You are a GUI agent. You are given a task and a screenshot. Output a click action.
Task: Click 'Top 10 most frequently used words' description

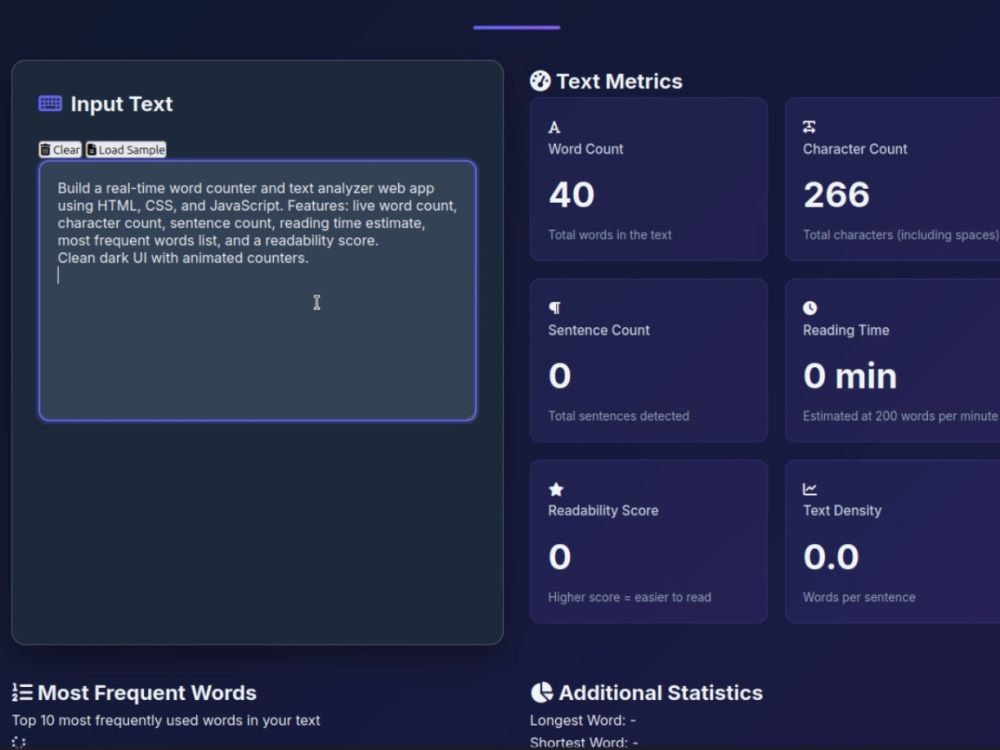[x=166, y=721]
